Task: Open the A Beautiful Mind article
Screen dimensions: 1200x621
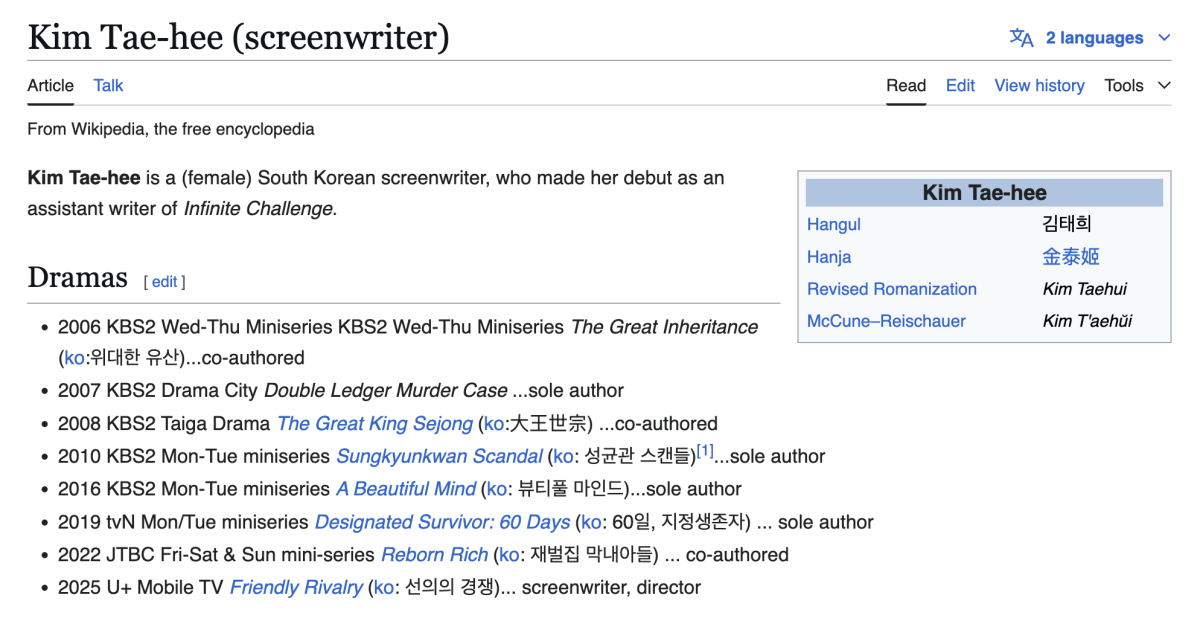Action: coord(406,489)
